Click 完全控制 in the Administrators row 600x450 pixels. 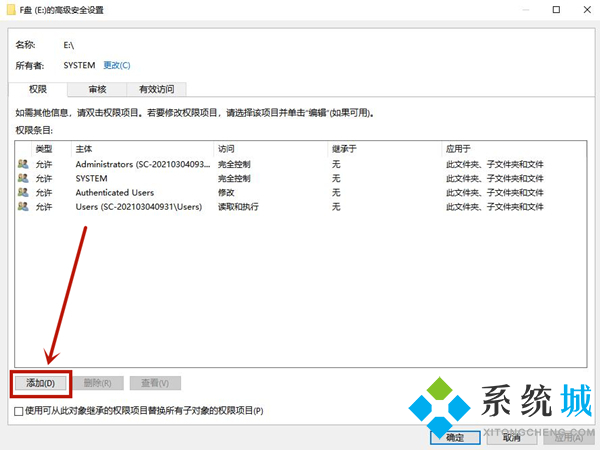[x=234, y=164]
